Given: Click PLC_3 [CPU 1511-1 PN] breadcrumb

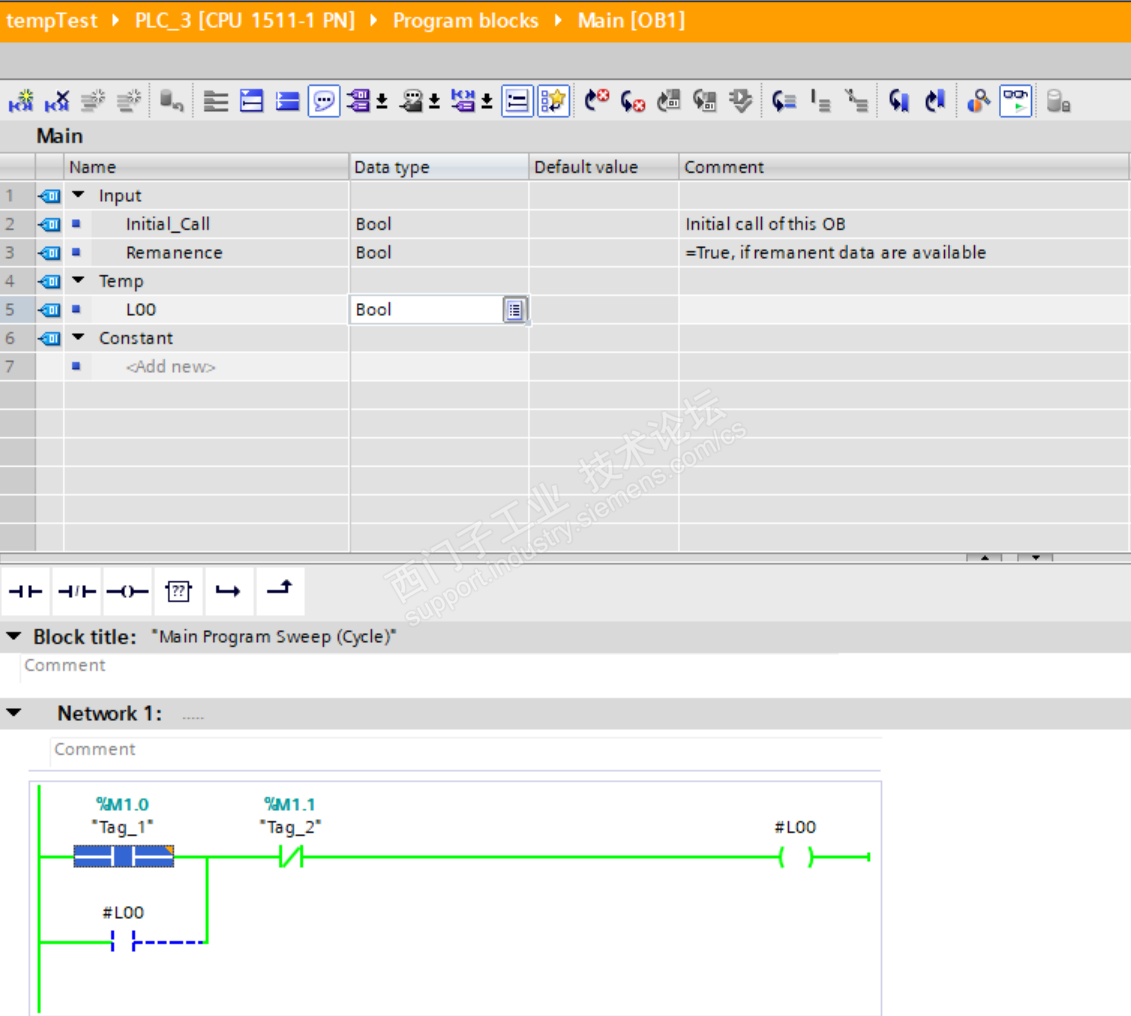Looking at the screenshot, I should (x=244, y=21).
